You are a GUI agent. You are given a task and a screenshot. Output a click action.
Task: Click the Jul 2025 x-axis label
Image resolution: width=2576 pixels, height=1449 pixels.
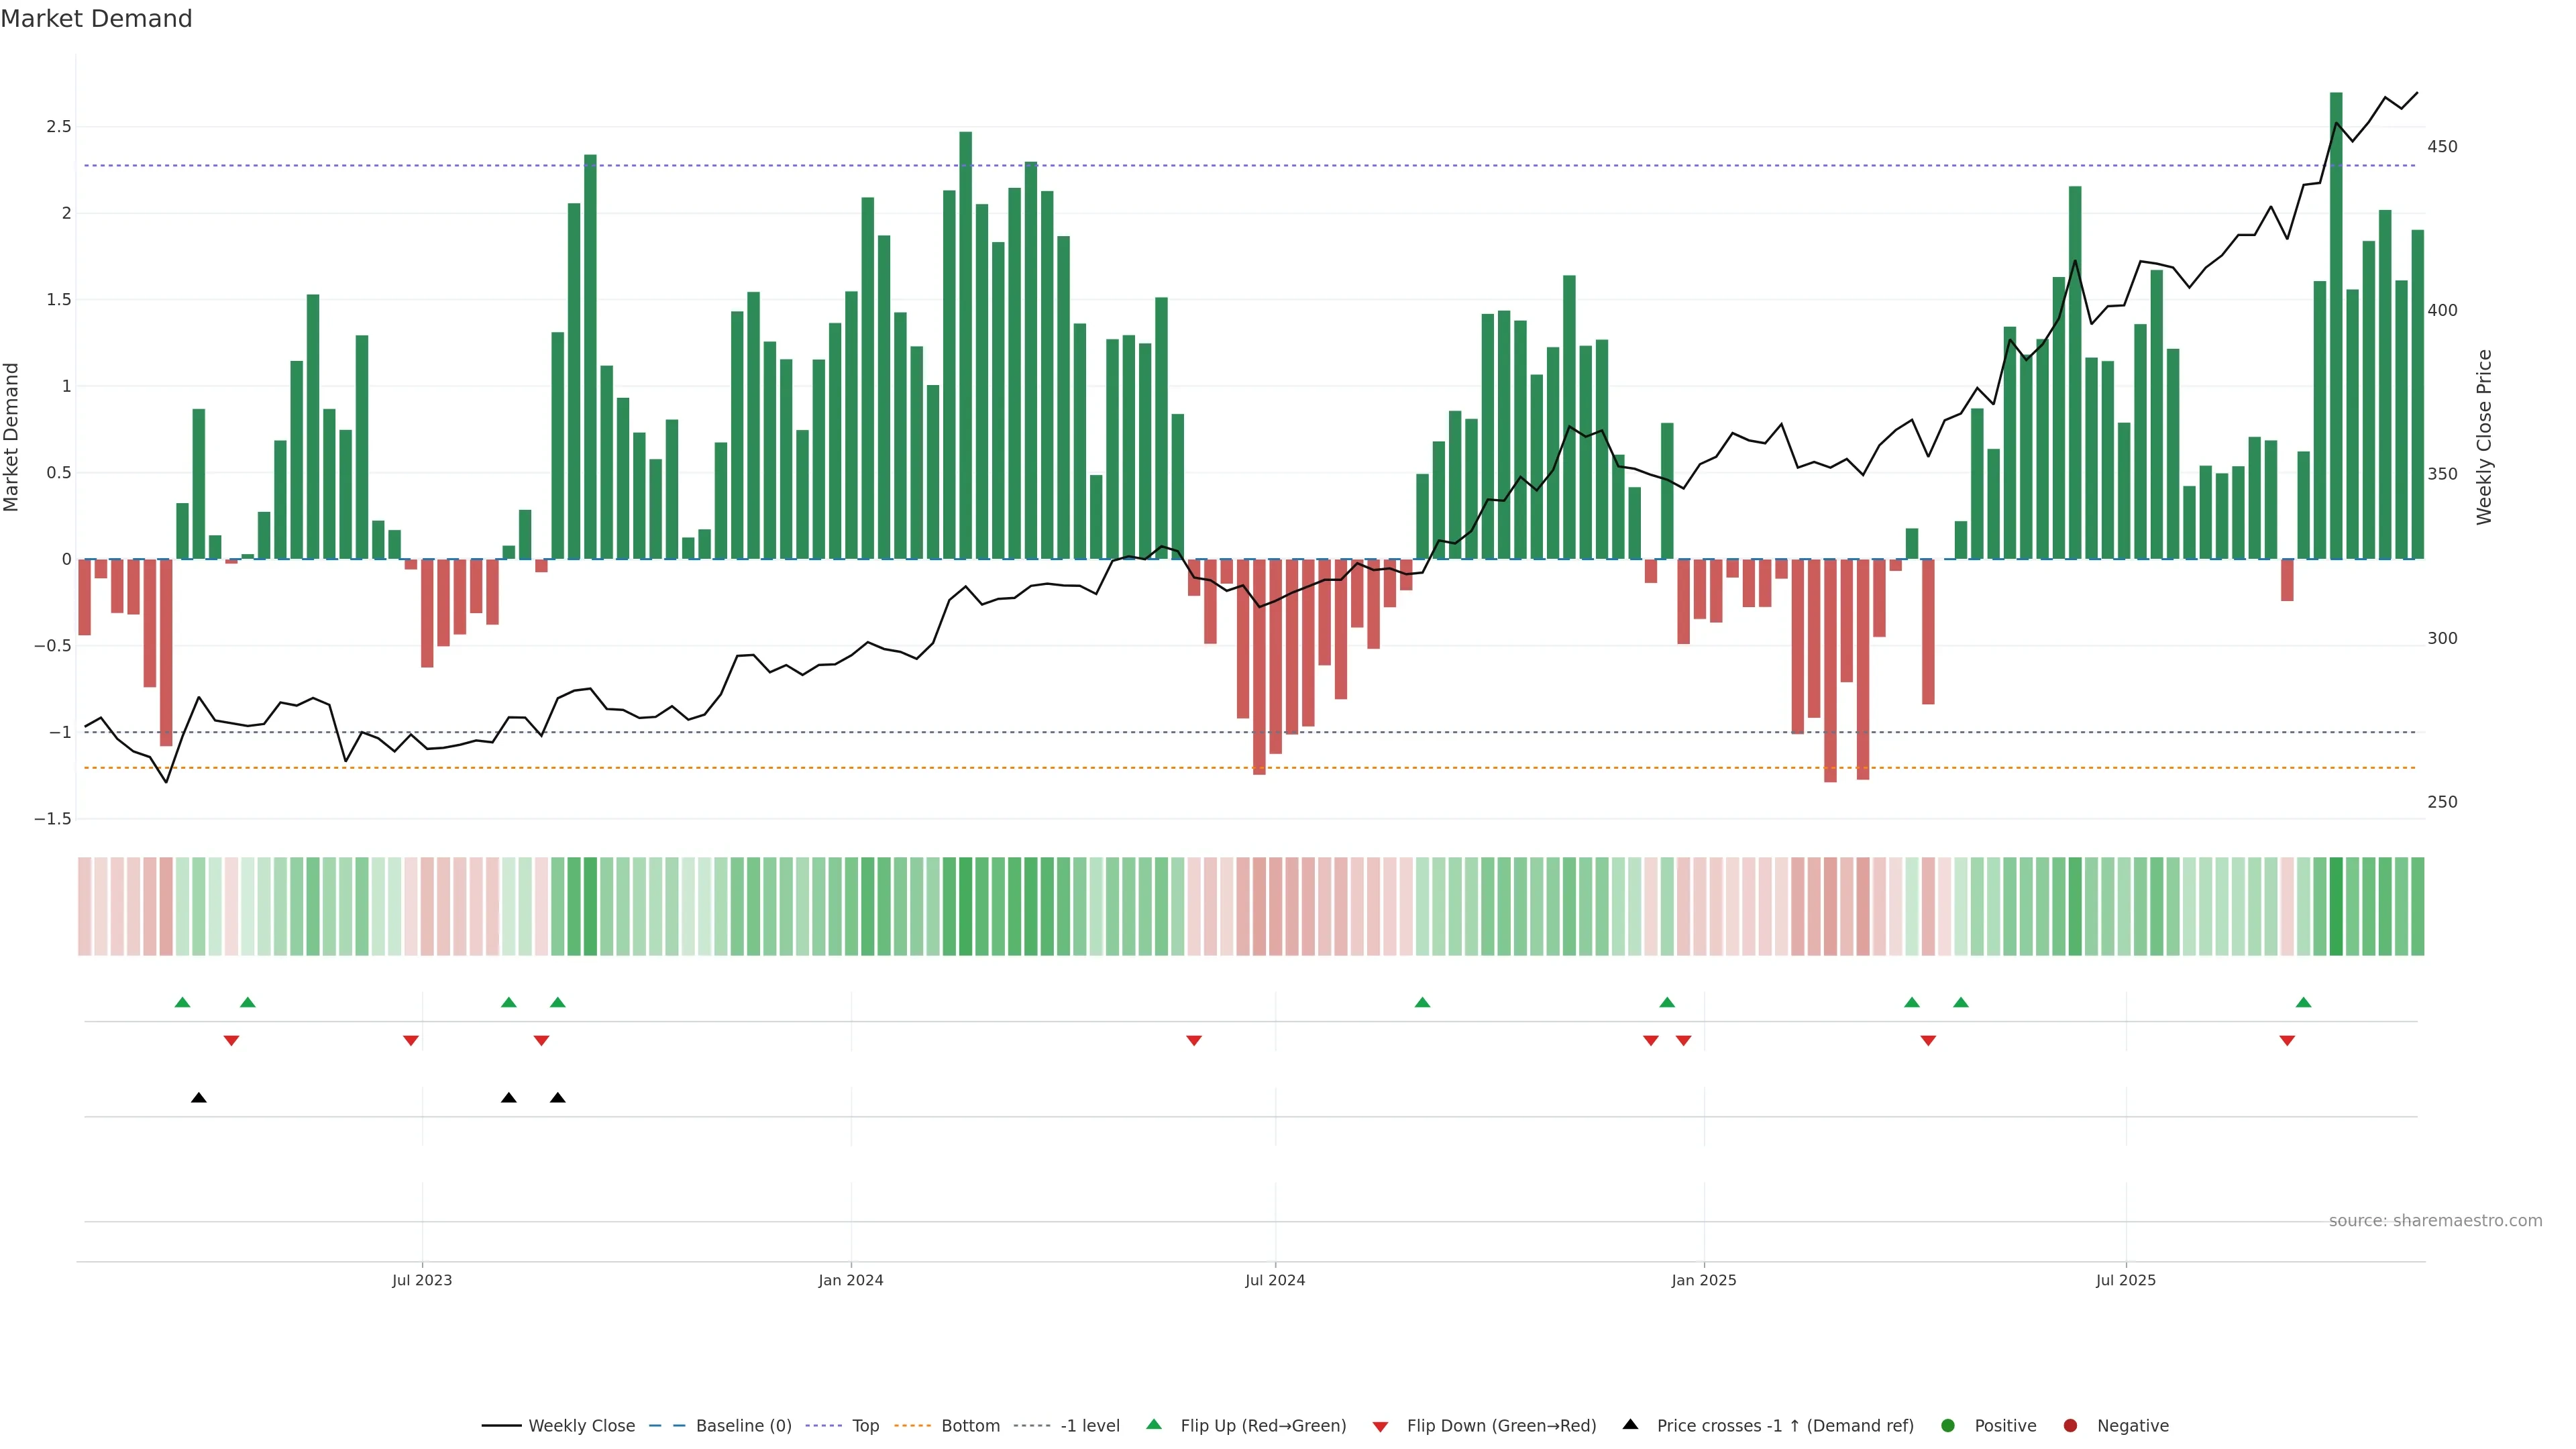[x=2126, y=1280]
